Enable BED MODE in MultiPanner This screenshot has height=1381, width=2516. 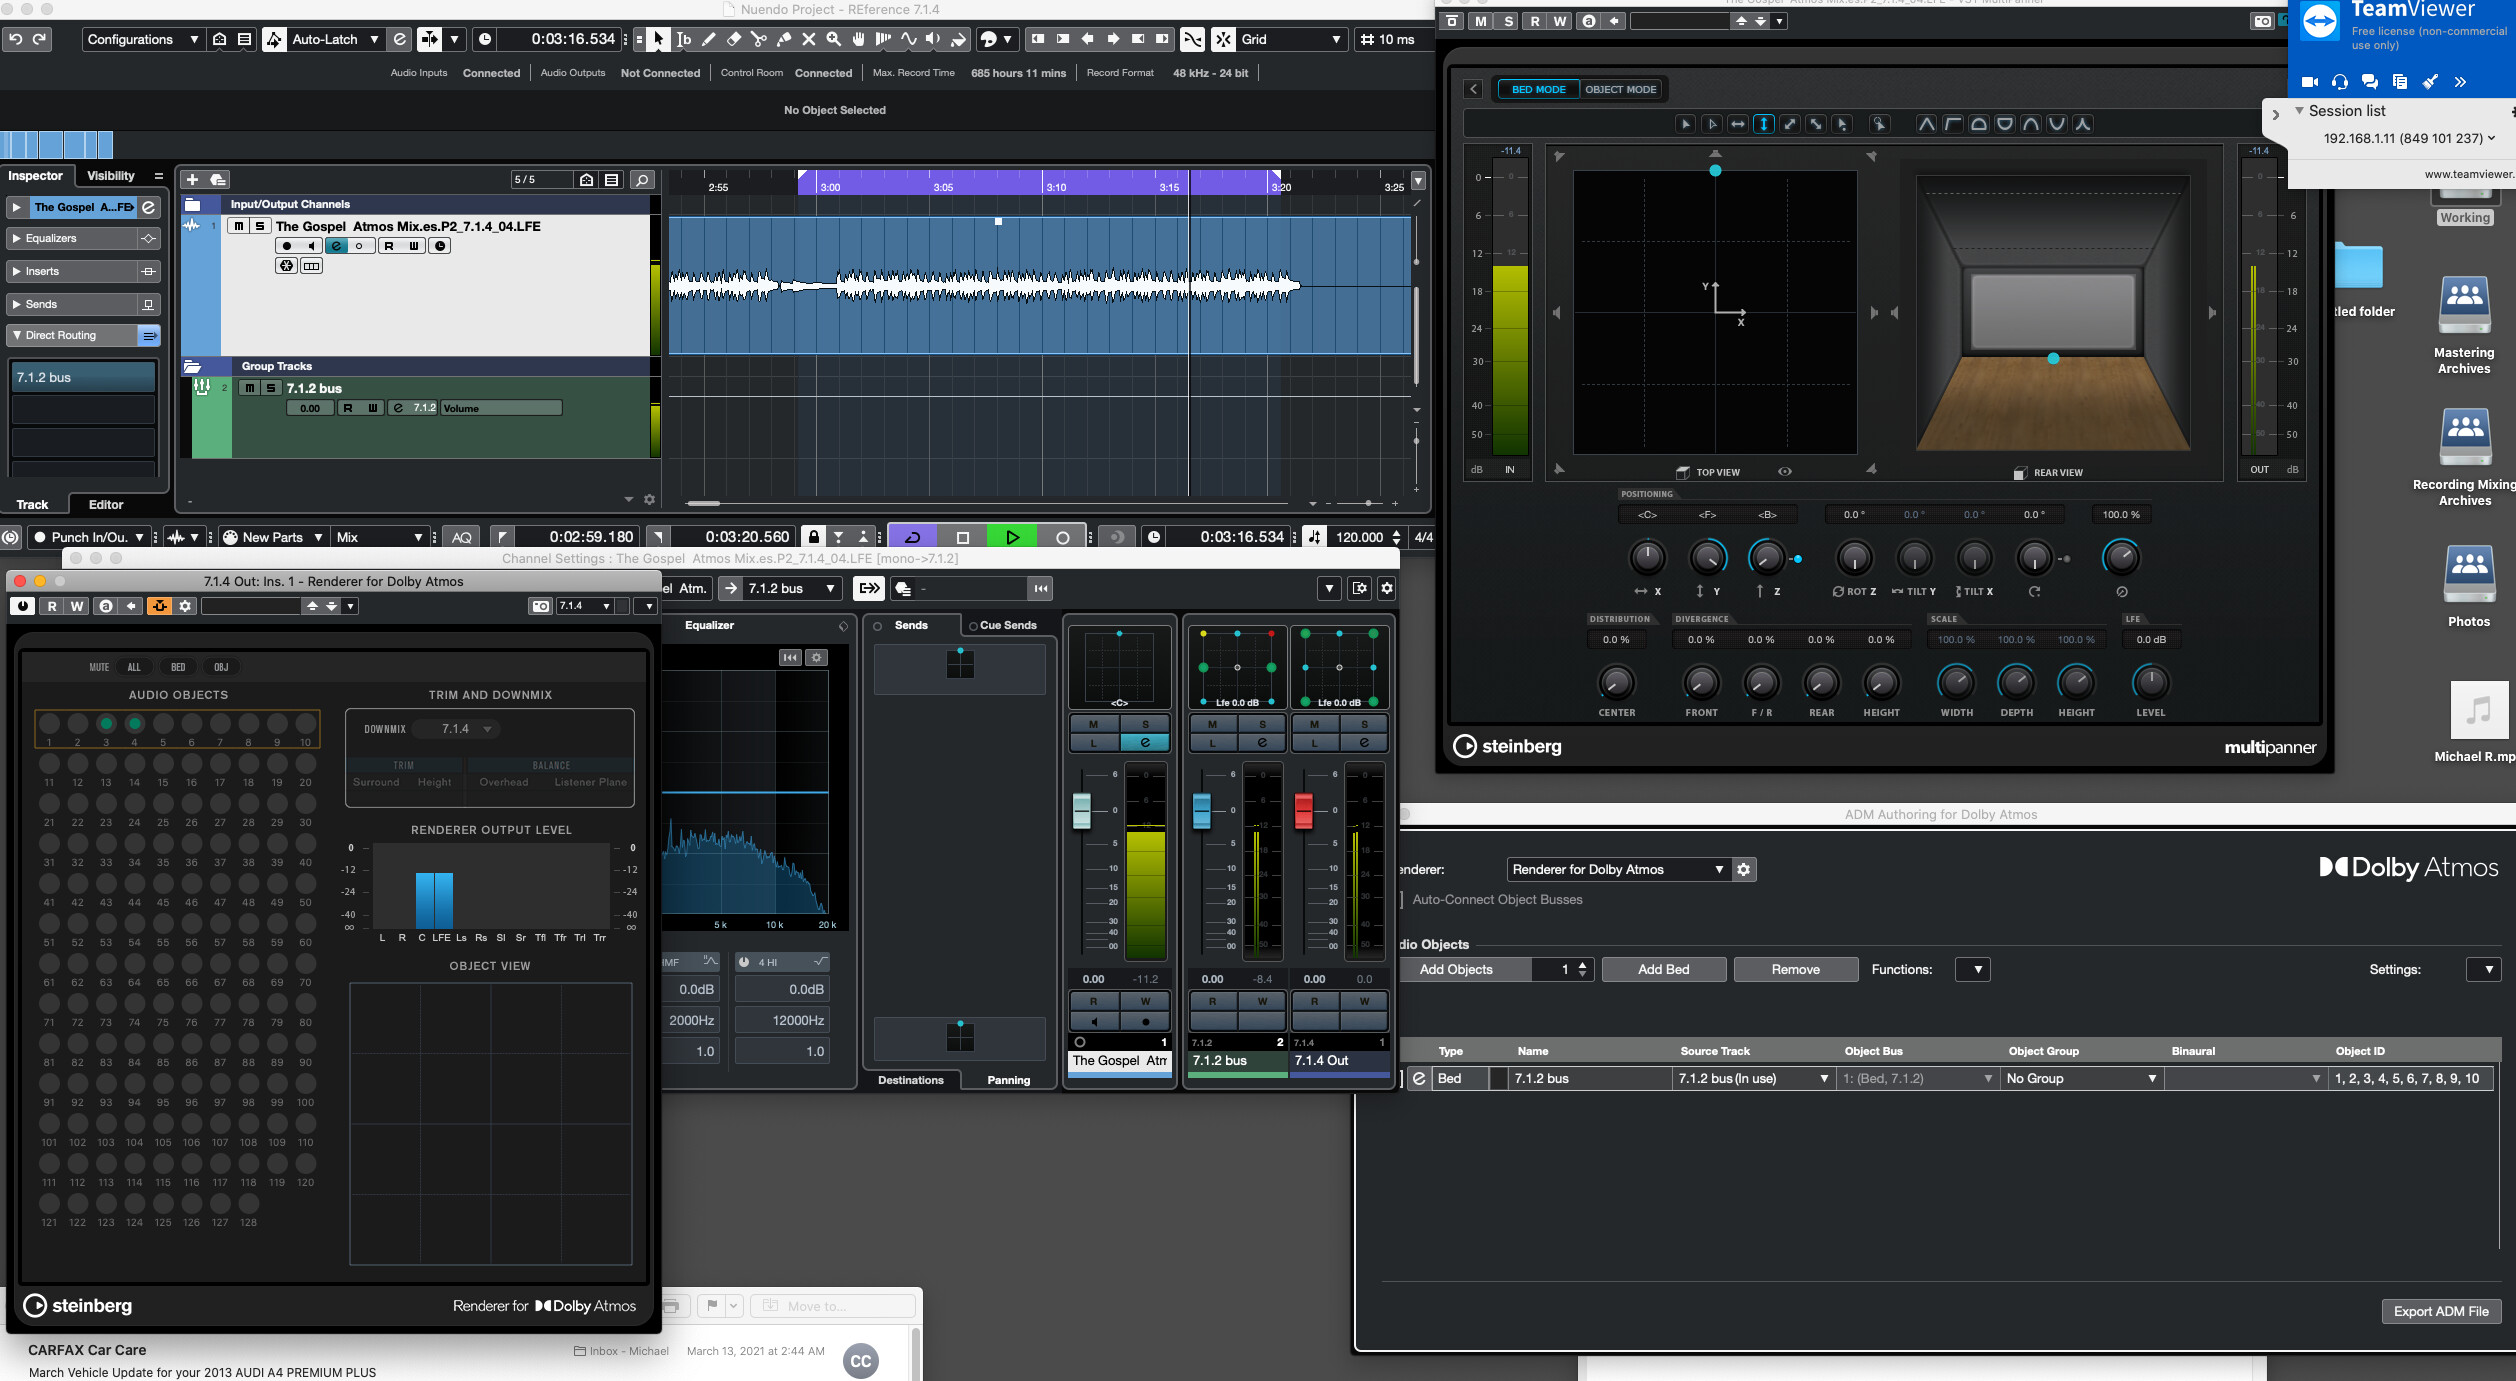(1538, 89)
